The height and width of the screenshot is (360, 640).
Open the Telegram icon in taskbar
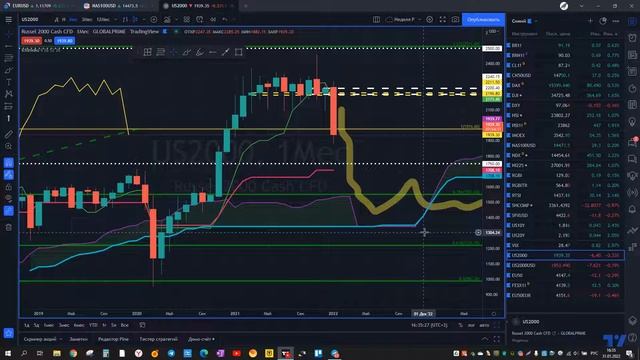tap(171, 353)
